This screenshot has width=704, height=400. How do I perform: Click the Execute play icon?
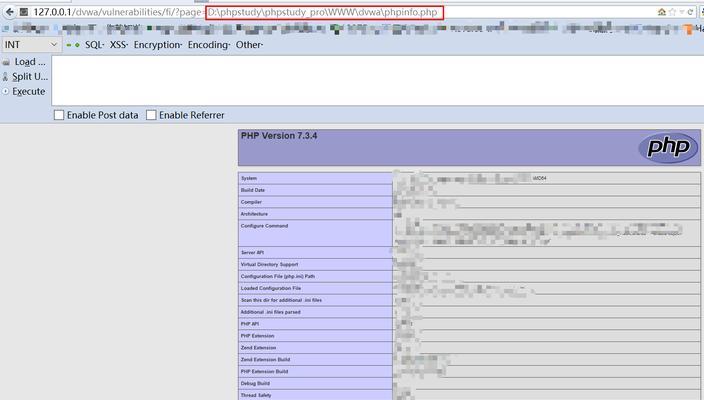coord(6,91)
